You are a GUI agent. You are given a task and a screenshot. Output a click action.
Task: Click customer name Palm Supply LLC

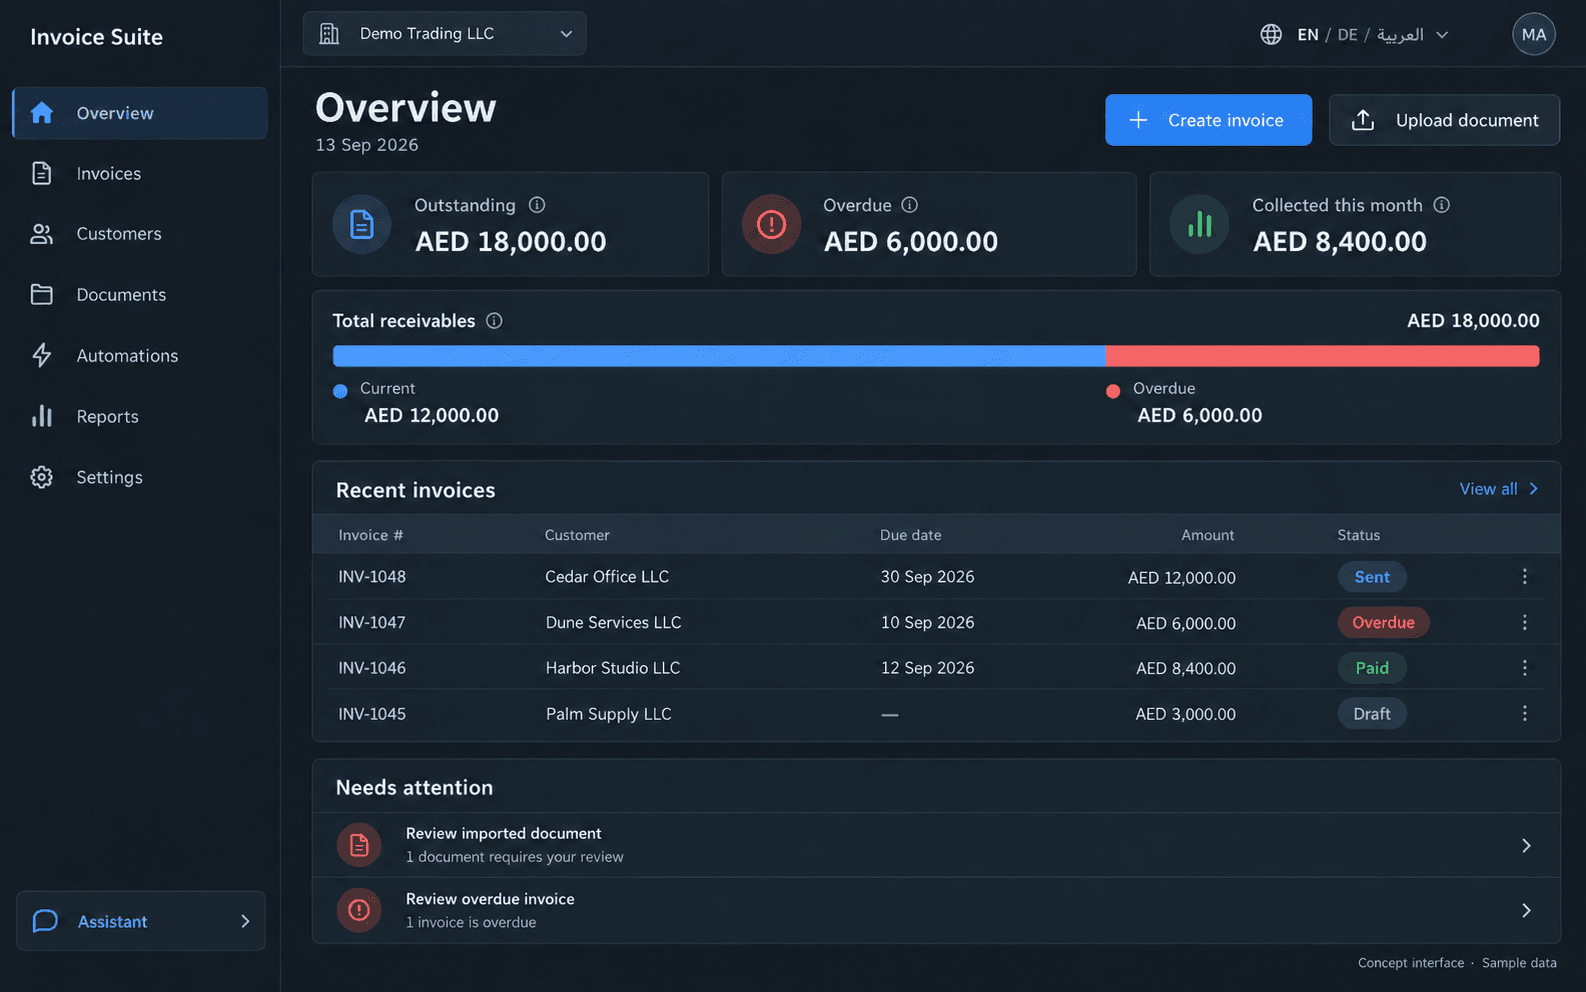click(x=608, y=714)
